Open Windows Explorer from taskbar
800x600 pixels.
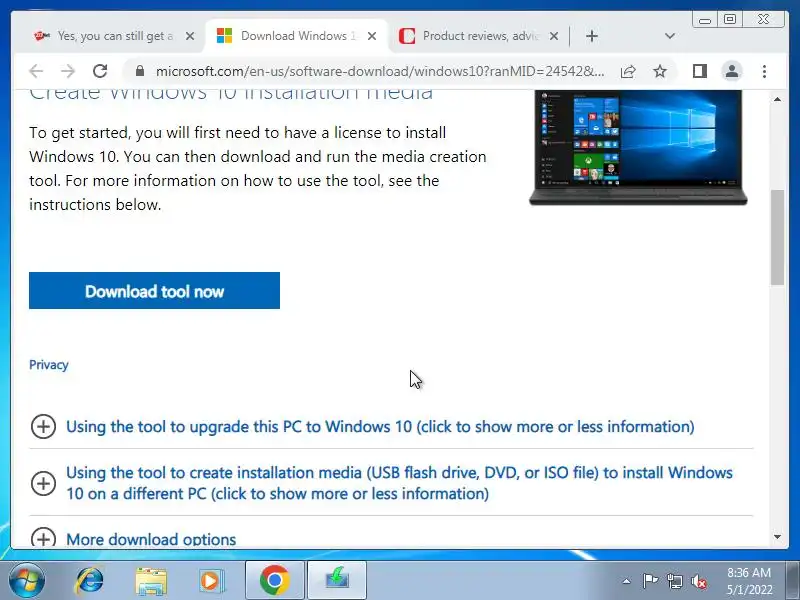point(151,581)
